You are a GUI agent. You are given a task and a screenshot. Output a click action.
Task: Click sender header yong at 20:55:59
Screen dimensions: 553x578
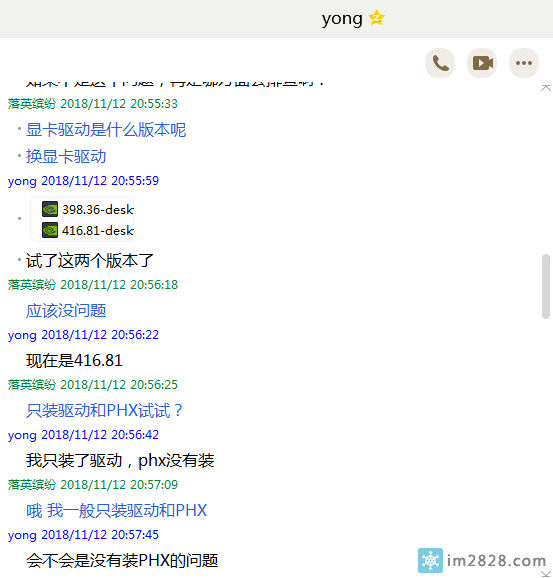[x=83, y=181]
